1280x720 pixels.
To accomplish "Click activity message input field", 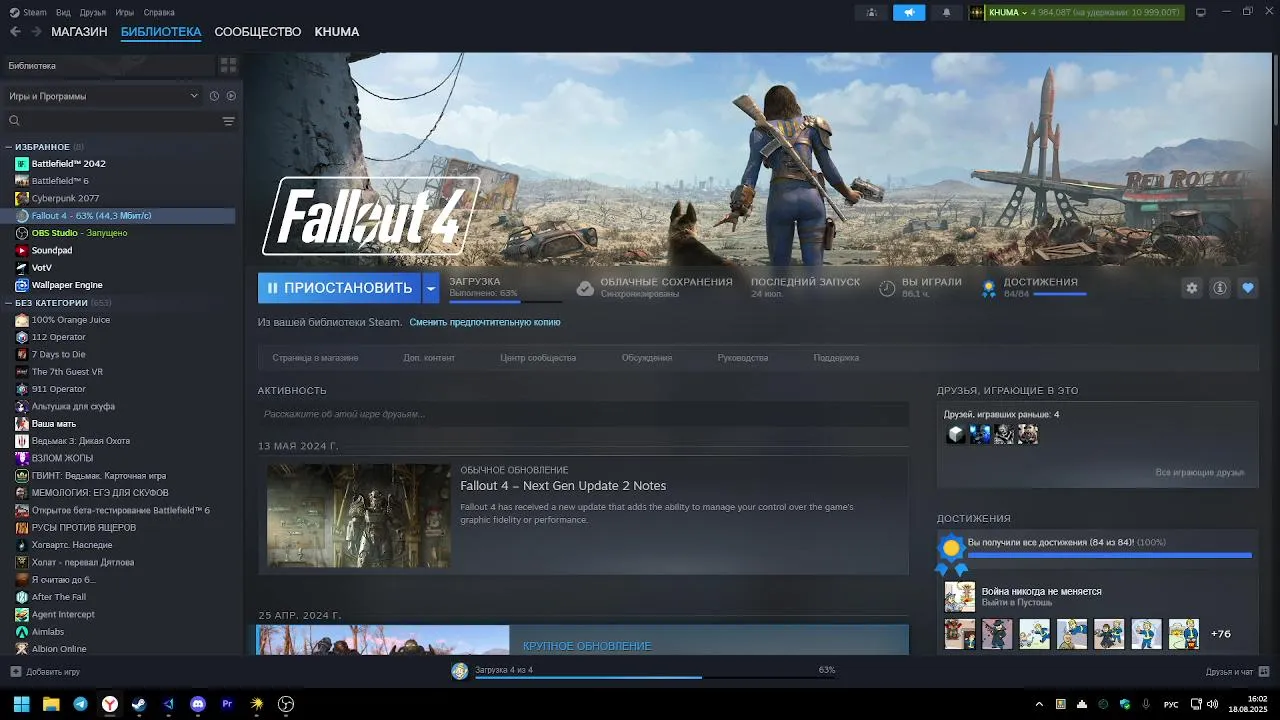I will click(583, 414).
